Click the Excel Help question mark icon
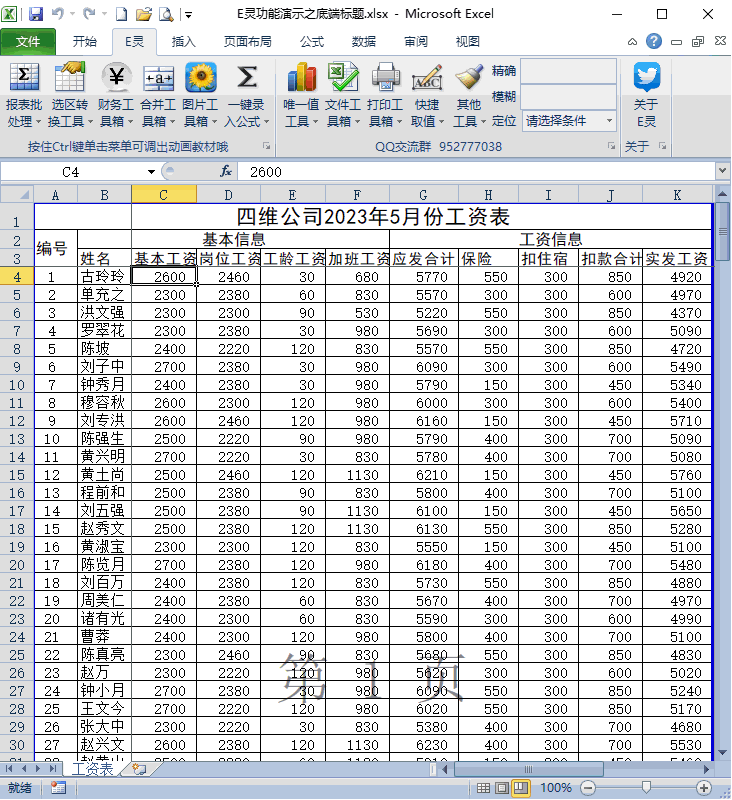The width and height of the screenshot is (732, 800). pyautogui.click(x=653, y=41)
